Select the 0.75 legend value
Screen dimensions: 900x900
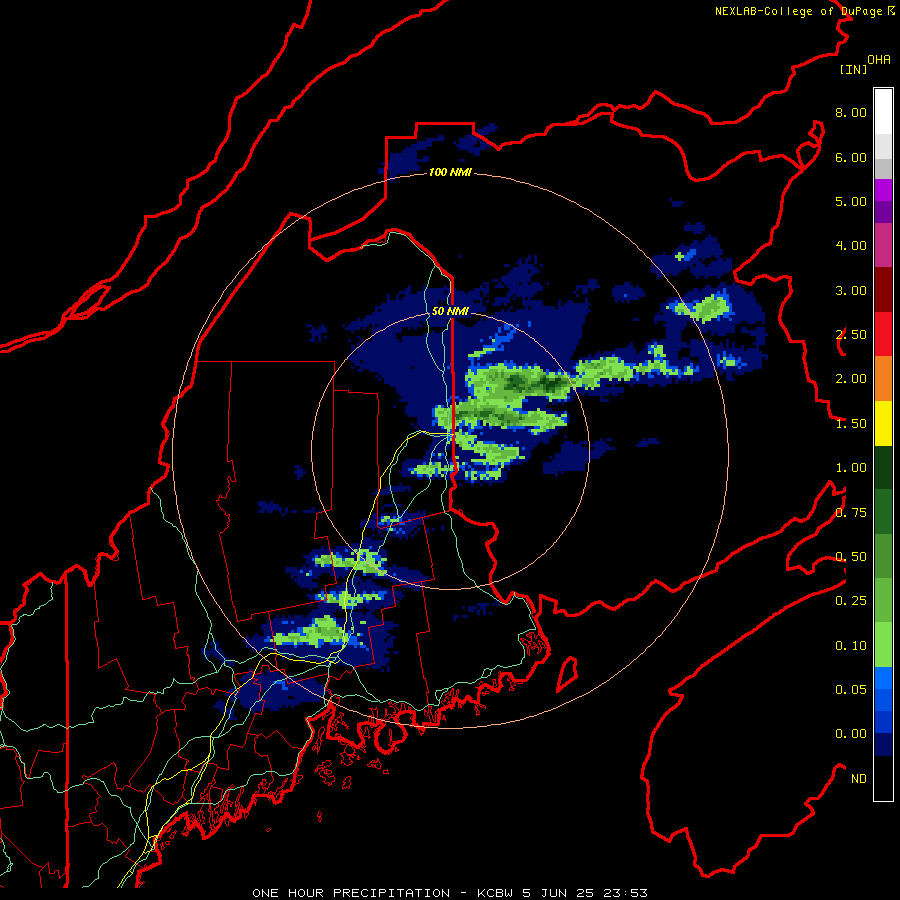pyautogui.click(x=851, y=513)
